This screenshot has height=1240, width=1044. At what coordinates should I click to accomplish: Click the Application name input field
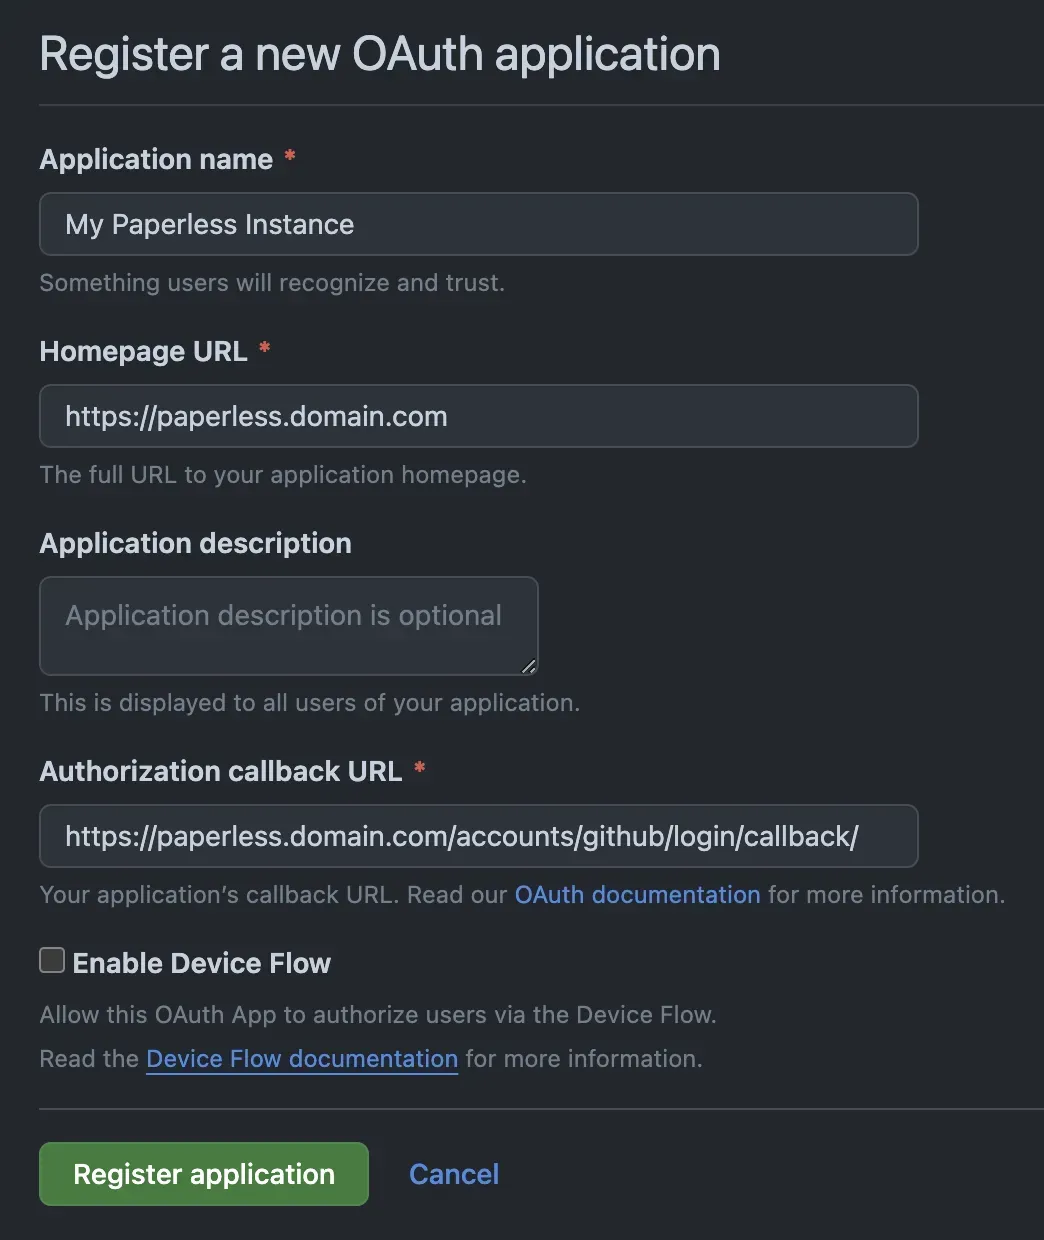click(478, 224)
